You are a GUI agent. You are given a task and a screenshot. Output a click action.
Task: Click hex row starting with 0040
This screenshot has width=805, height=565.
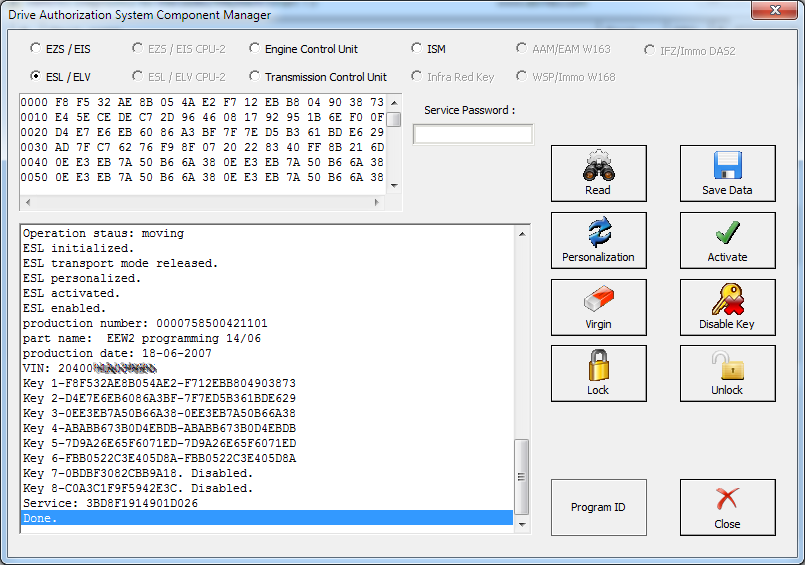click(202, 162)
